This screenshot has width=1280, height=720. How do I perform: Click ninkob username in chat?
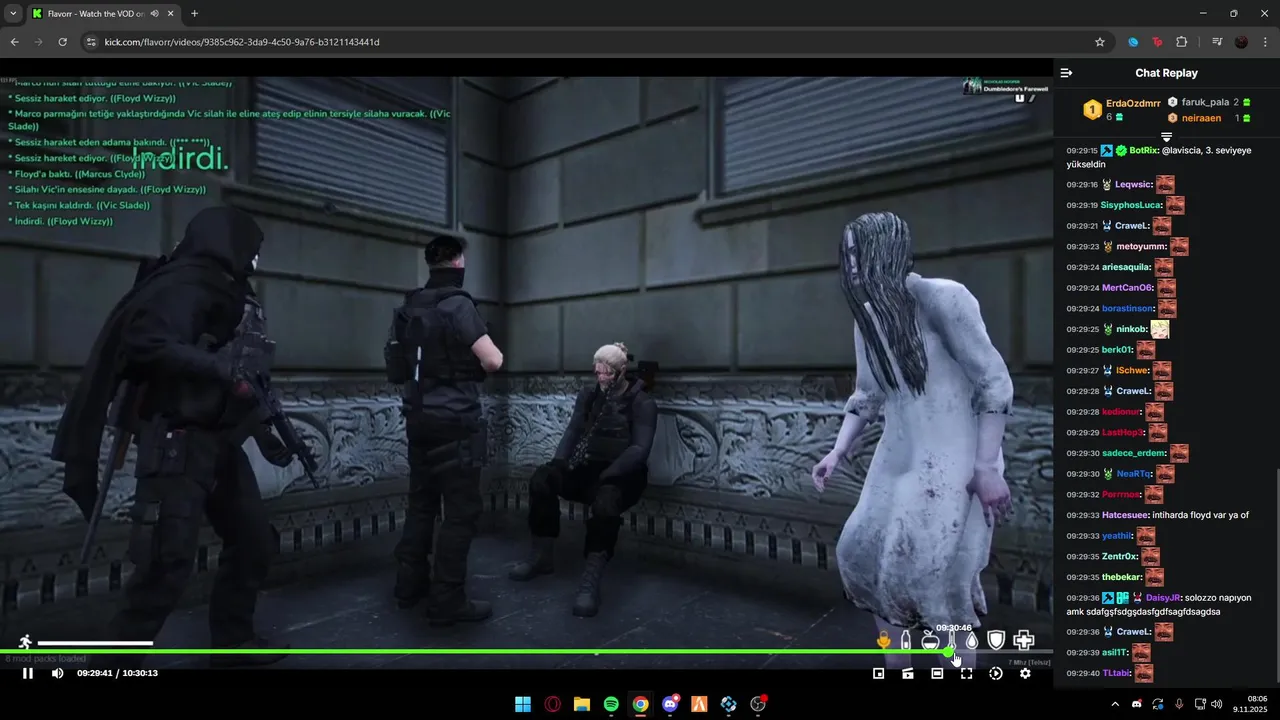[x=1132, y=329]
